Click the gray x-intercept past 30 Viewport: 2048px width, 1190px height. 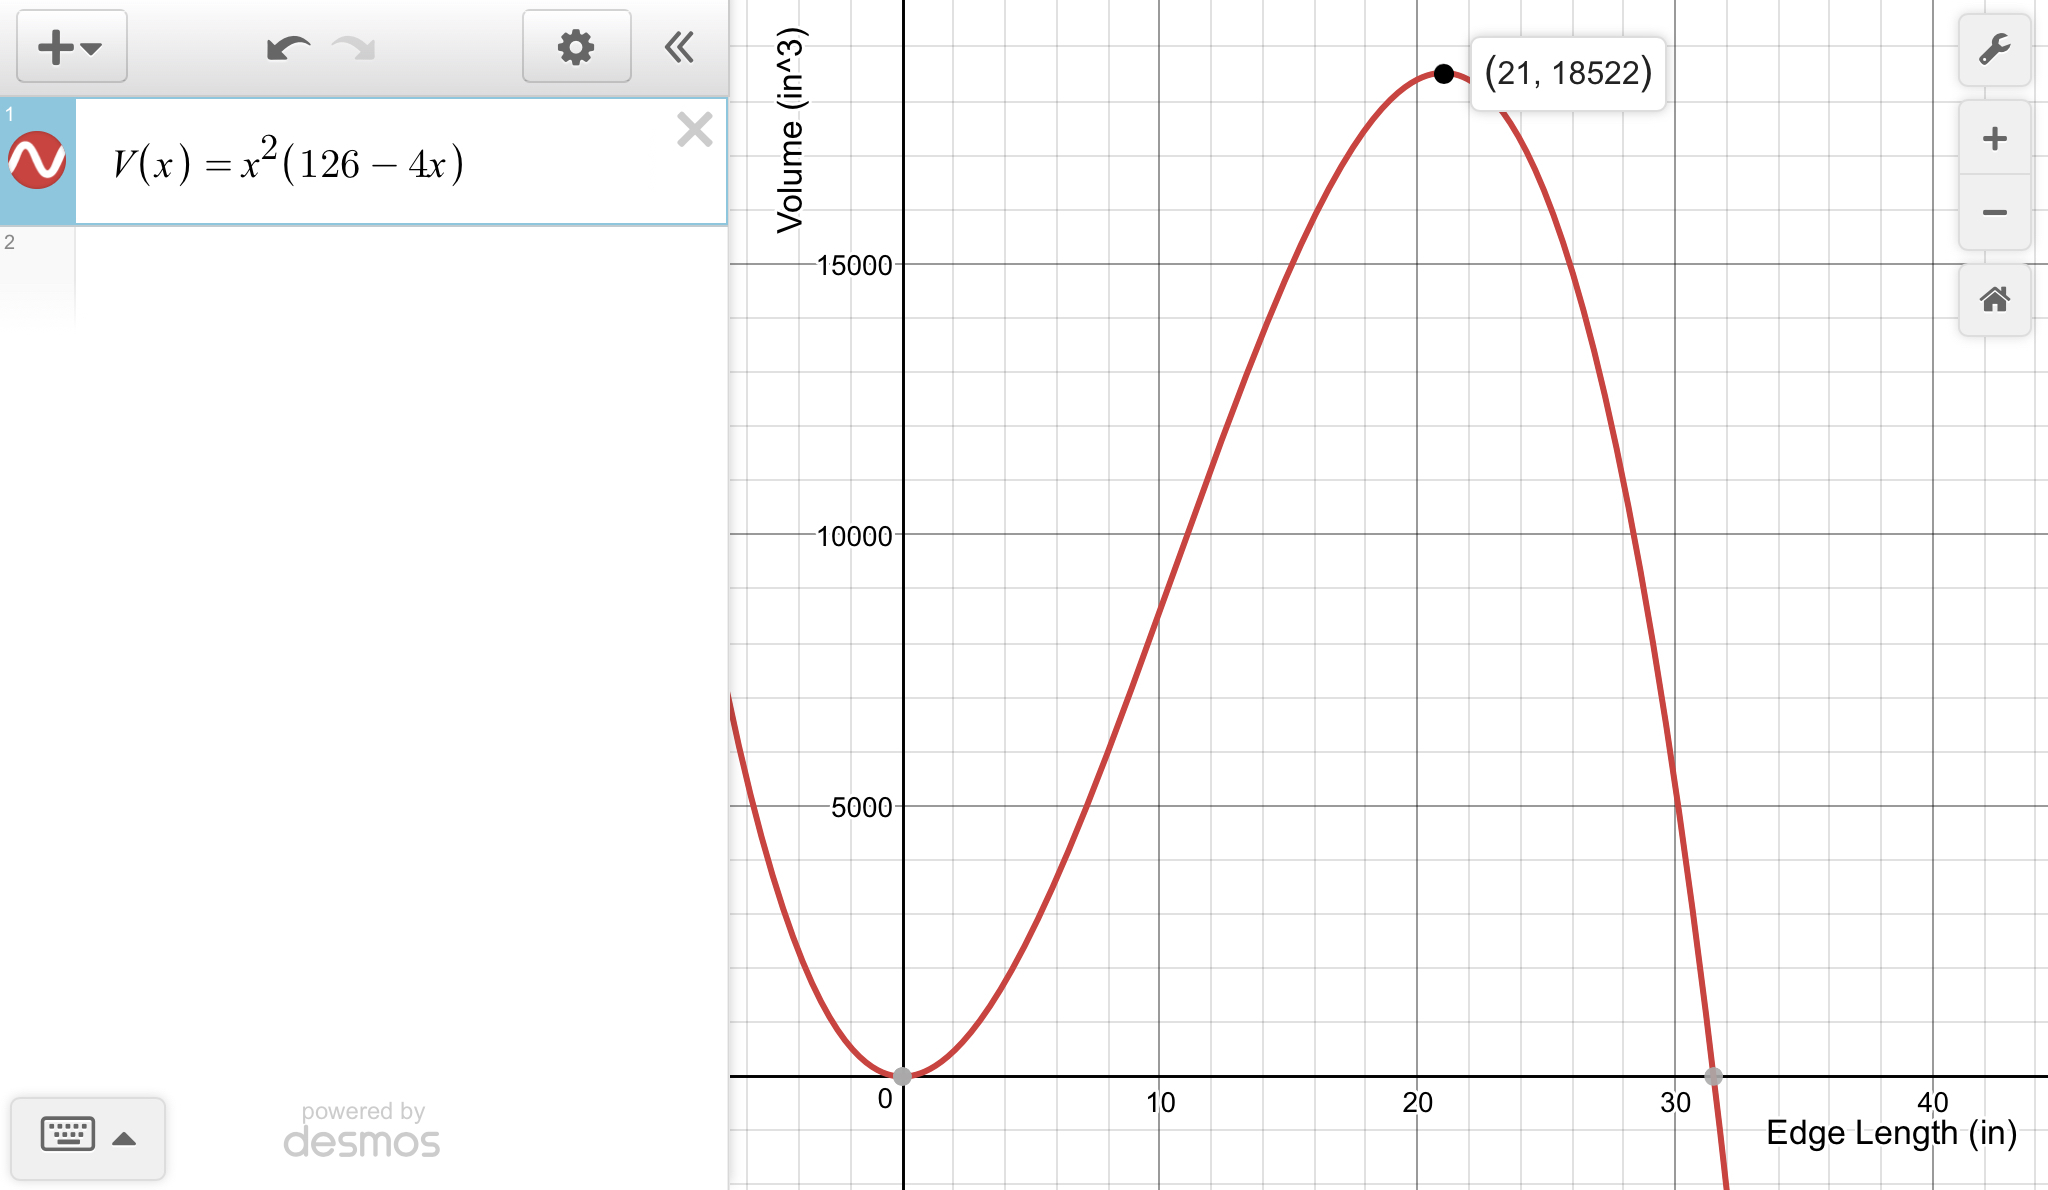coord(1713,1076)
